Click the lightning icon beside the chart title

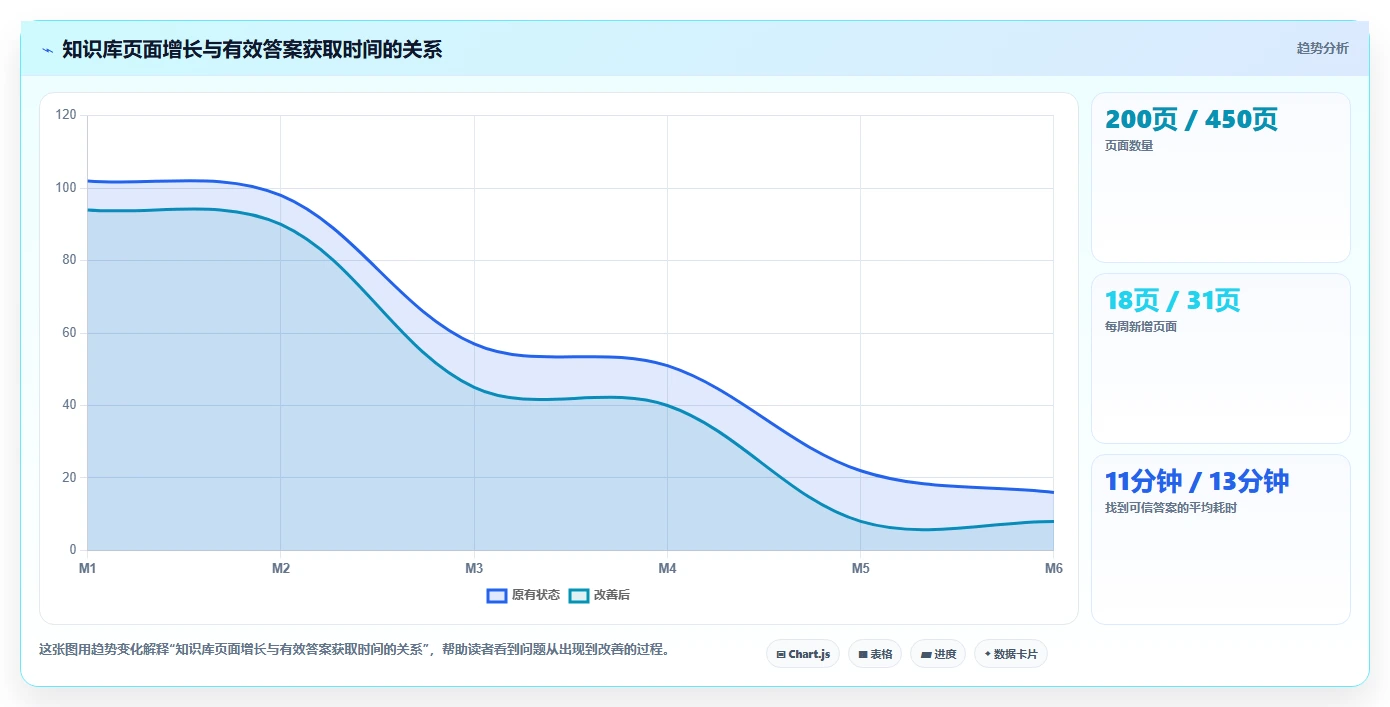(x=47, y=50)
